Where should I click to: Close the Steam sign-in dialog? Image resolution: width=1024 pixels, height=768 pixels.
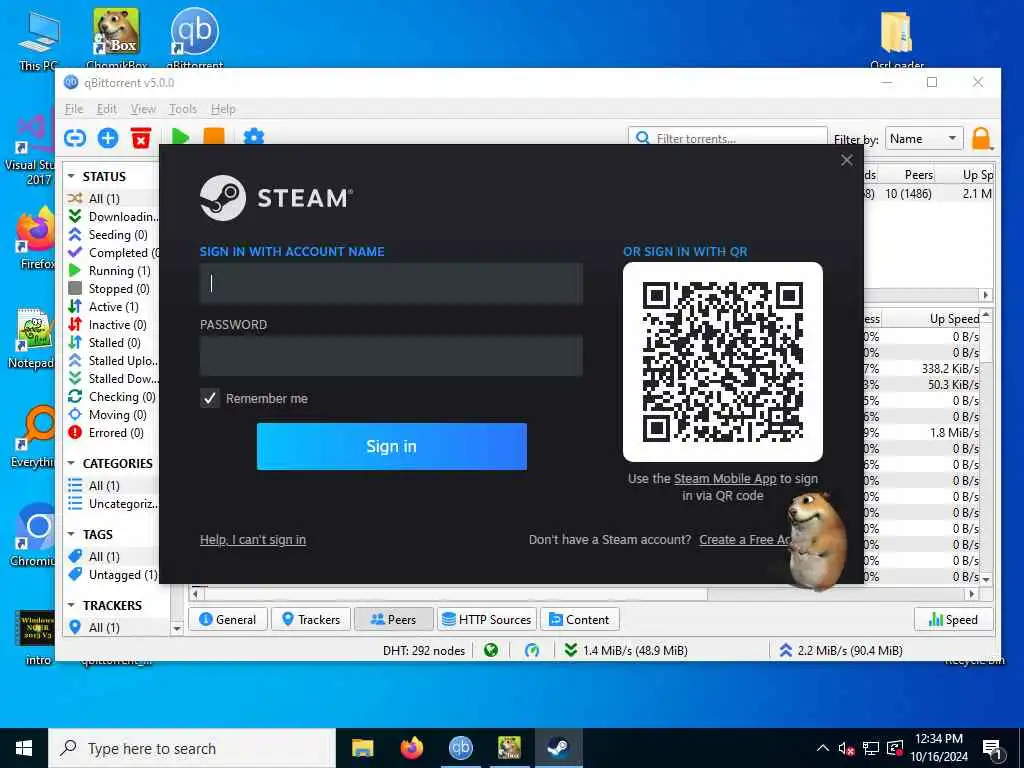846,160
